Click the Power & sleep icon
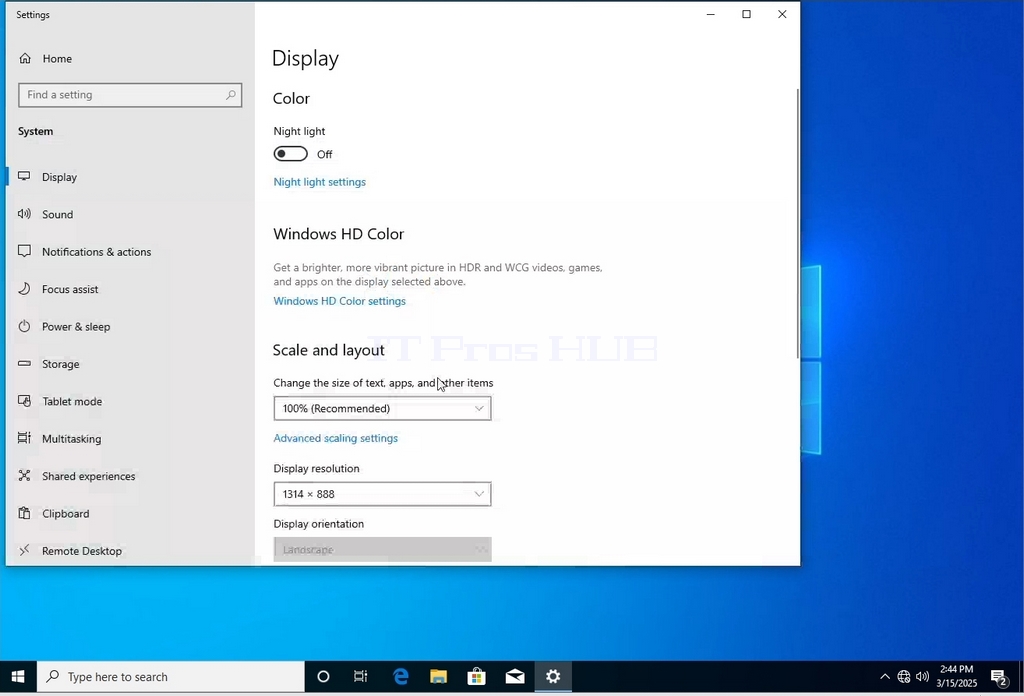Viewport: 1024px width, 696px height. click(x=24, y=326)
